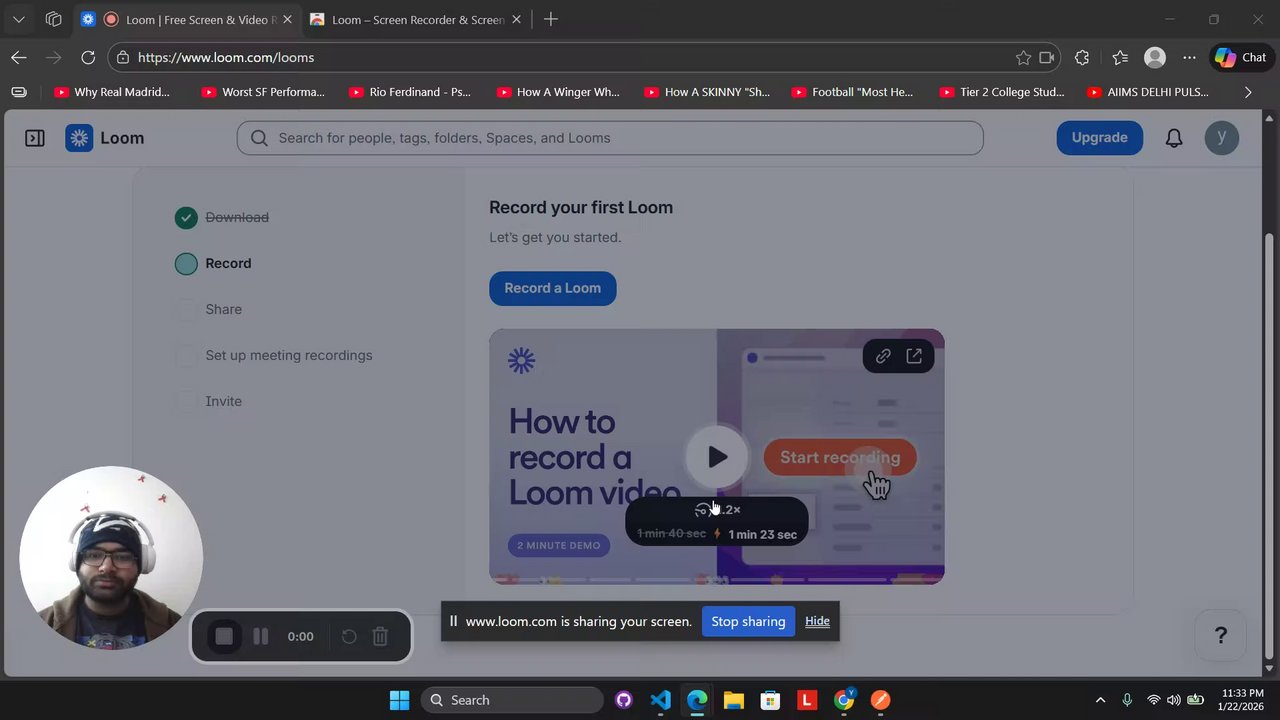Click the camera bubble of the presenter
Image resolution: width=1280 pixels, height=720 pixels.
point(111,558)
